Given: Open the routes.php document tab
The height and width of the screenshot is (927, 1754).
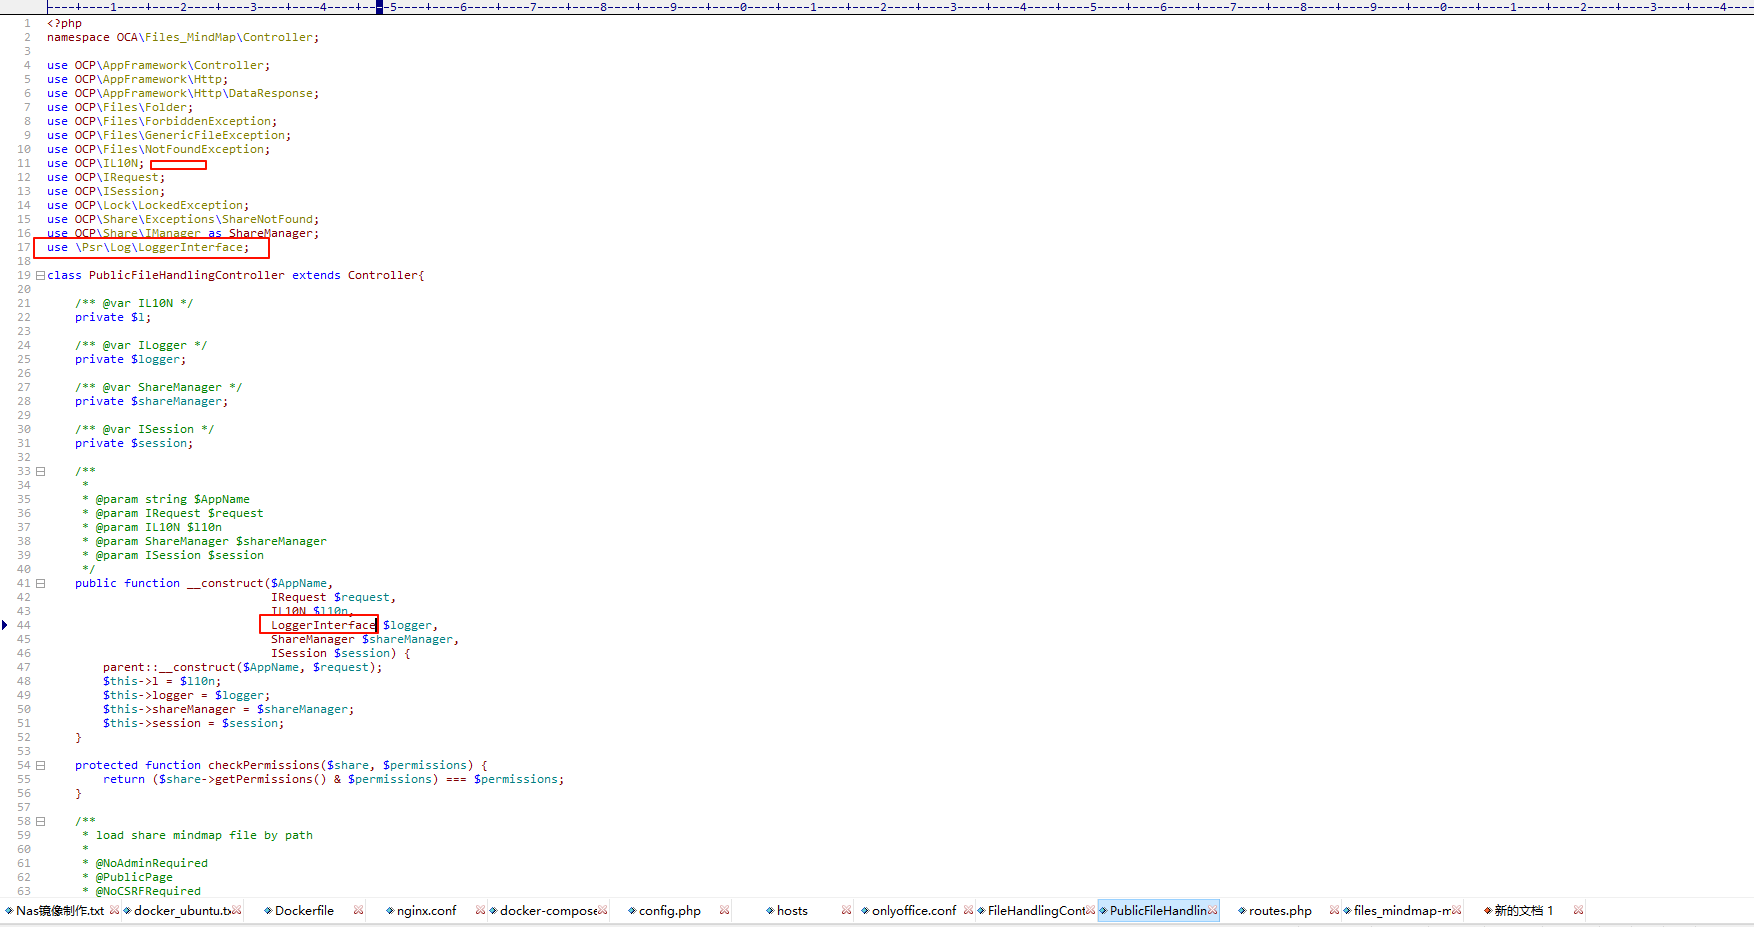Looking at the screenshot, I should click(x=1280, y=910).
